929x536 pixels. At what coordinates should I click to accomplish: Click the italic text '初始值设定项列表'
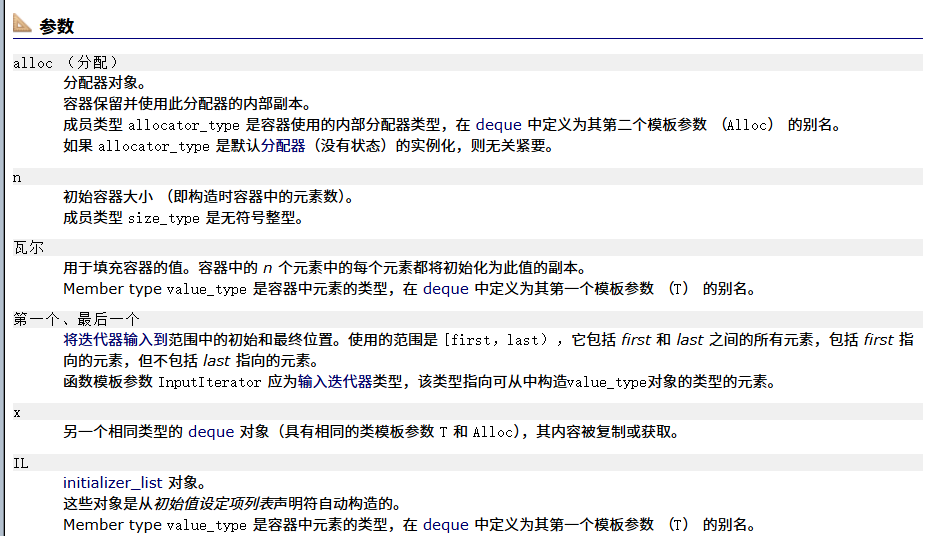click(213, 504)
